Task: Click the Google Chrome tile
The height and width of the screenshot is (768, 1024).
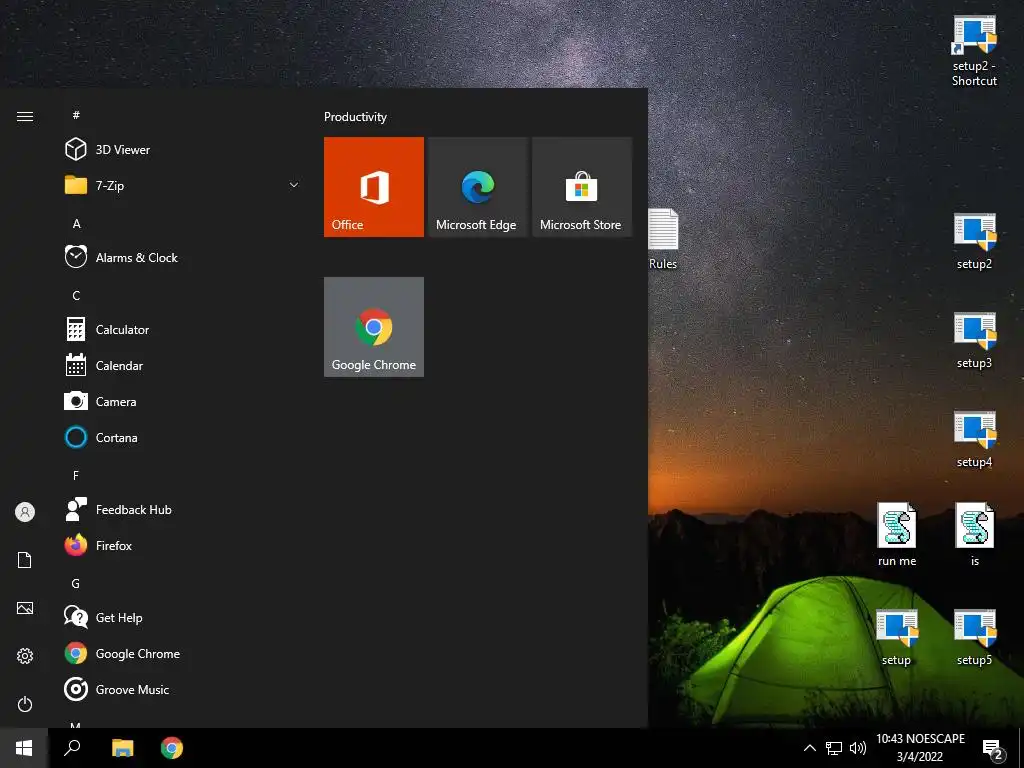Action: click(374, 327)
